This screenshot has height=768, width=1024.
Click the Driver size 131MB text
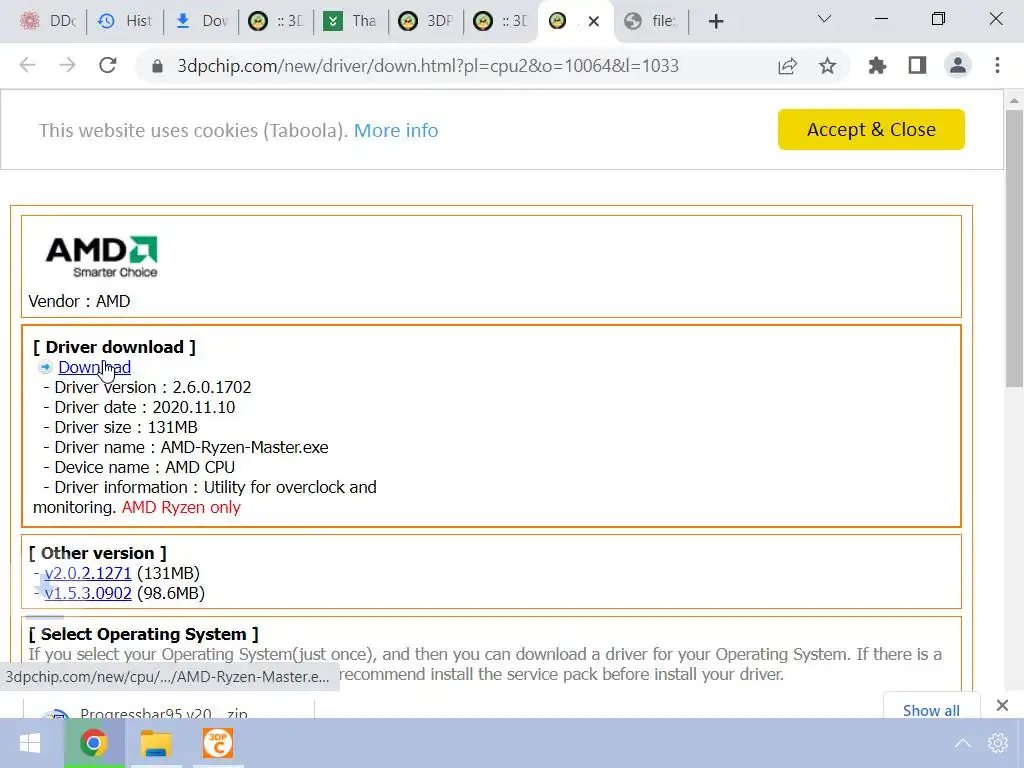tap(126, 427)
